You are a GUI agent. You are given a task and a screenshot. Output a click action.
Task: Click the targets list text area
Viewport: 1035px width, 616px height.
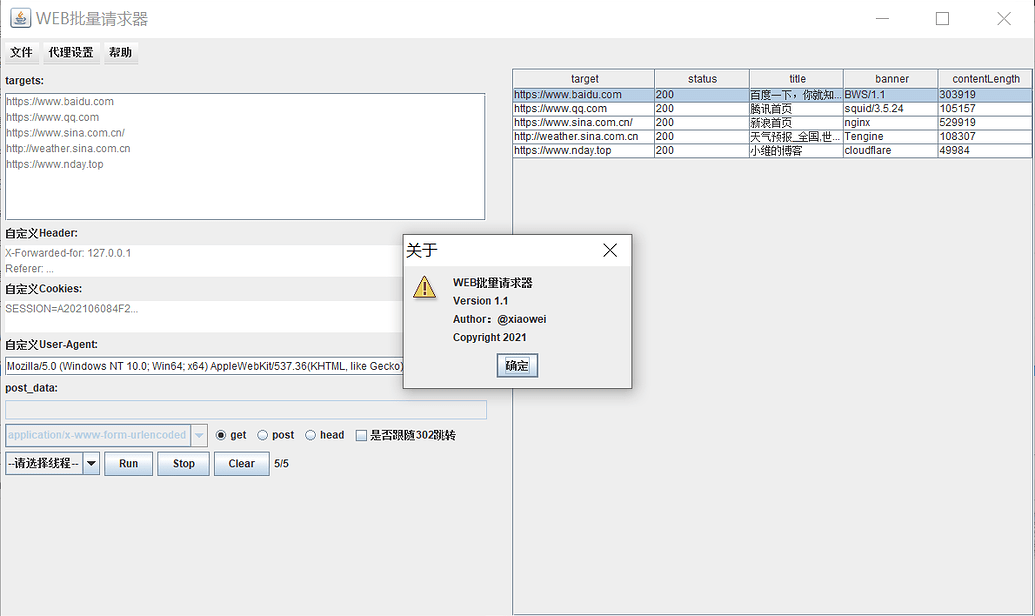245,155
